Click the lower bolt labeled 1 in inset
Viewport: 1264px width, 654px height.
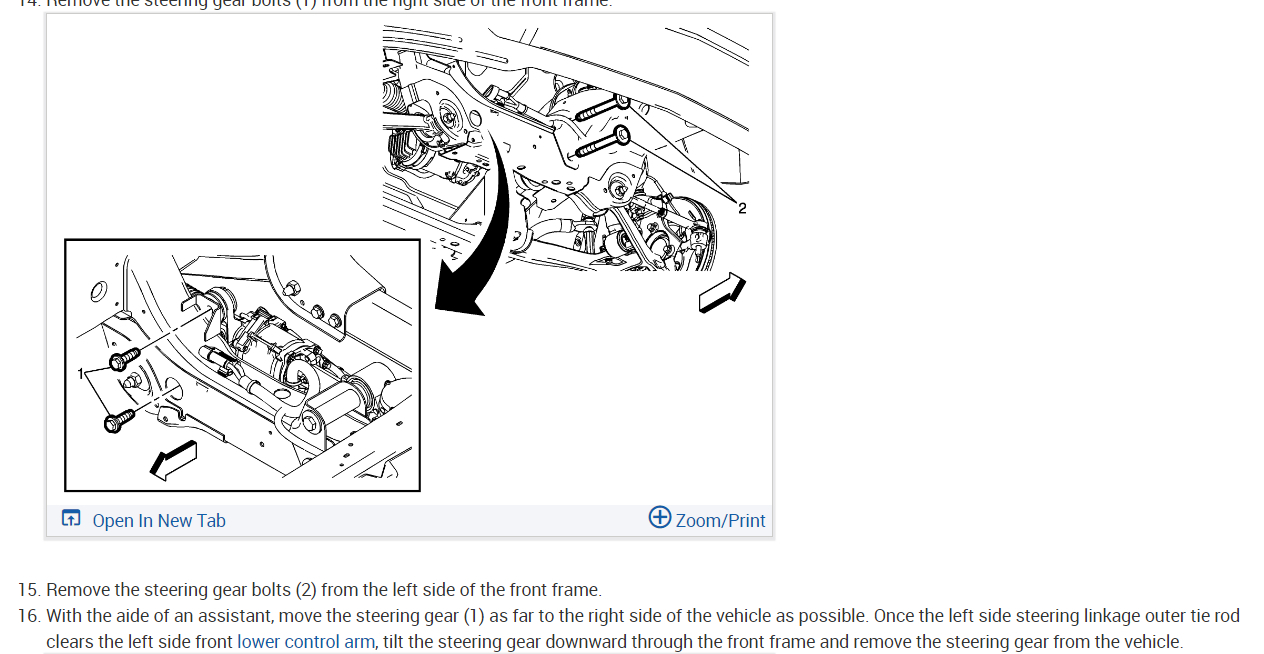click(119, 420)
